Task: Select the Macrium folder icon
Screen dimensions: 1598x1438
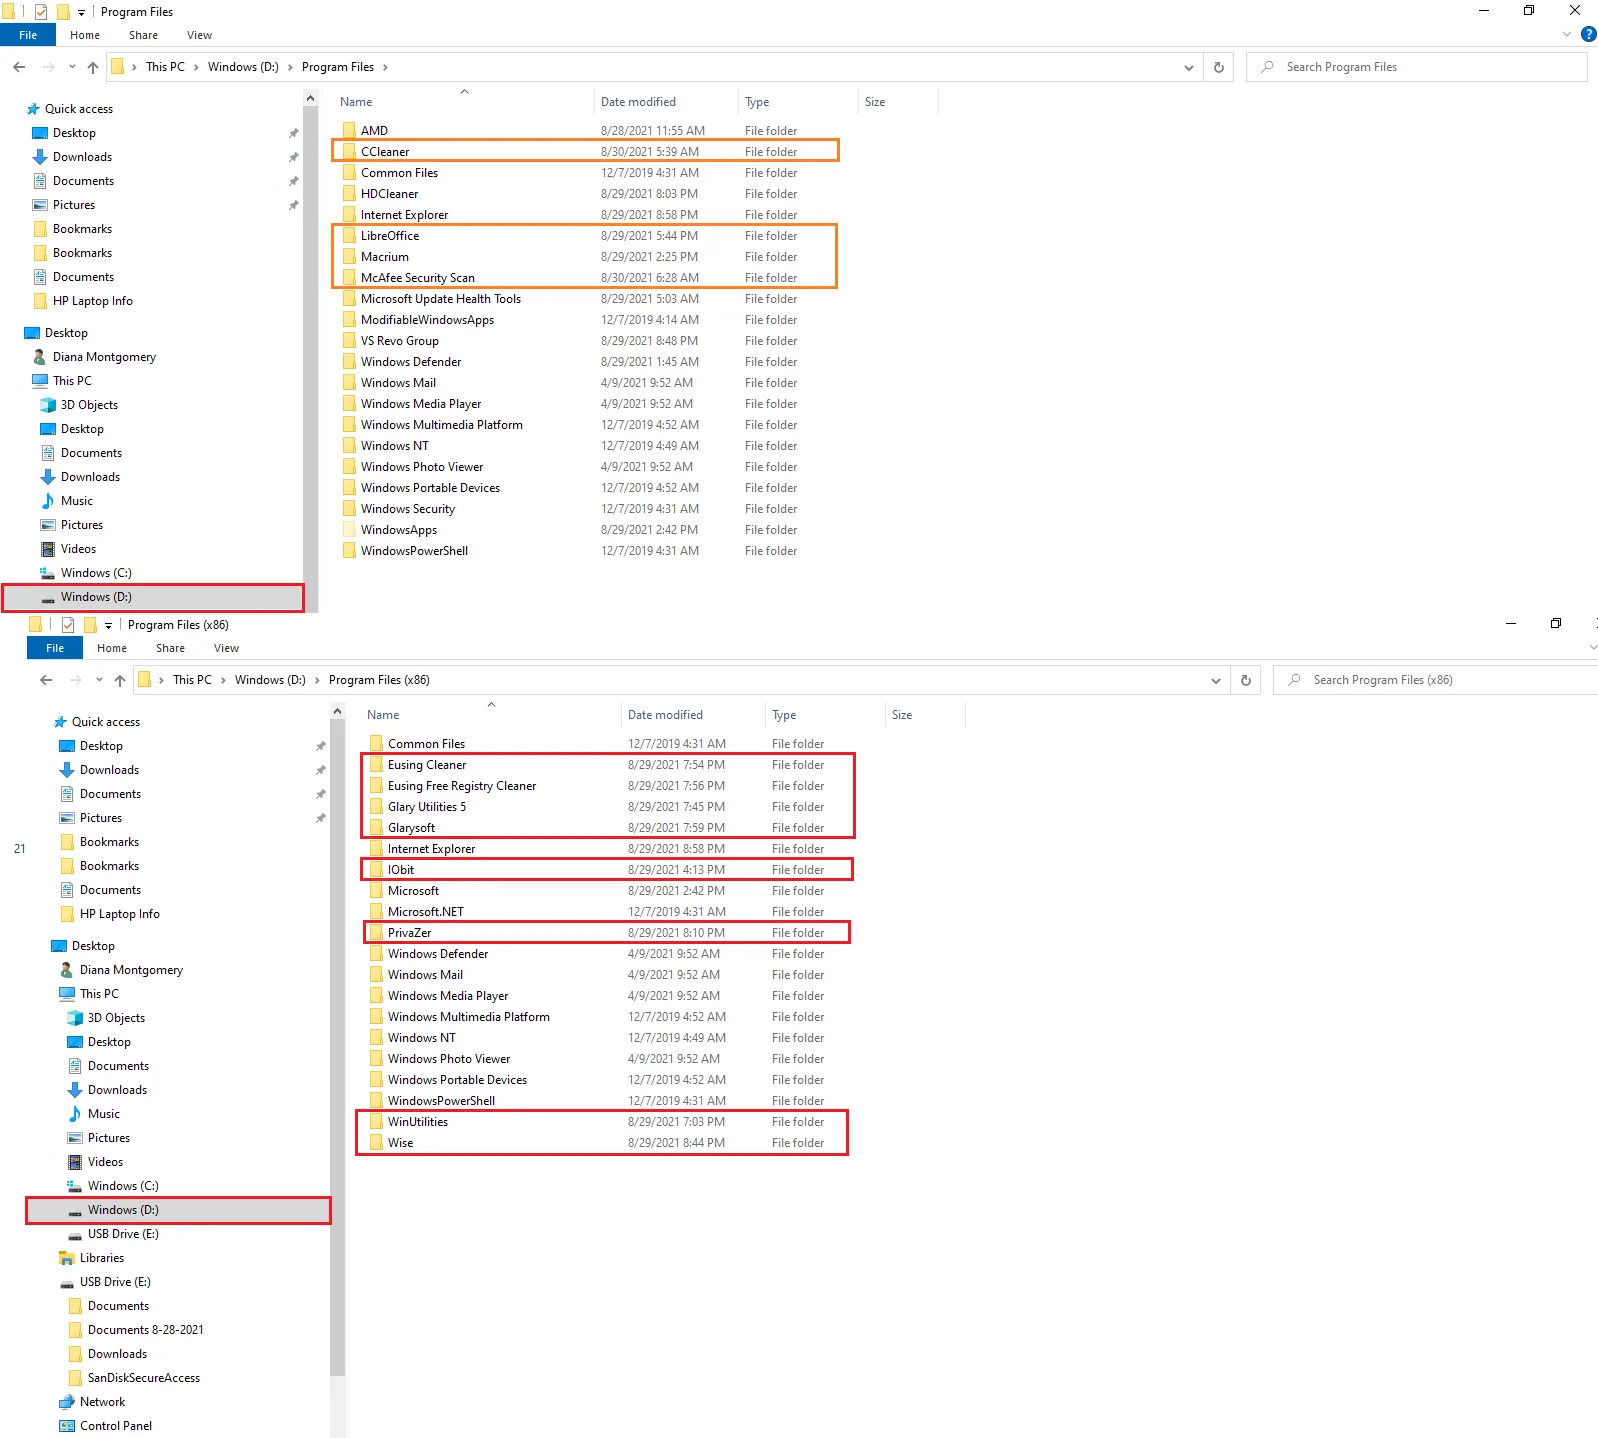Action: [349, 257]
